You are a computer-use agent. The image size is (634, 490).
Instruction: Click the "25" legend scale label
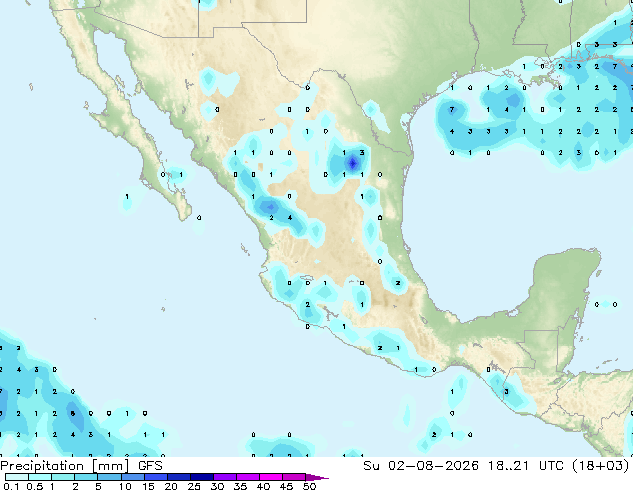pos(194,486)
